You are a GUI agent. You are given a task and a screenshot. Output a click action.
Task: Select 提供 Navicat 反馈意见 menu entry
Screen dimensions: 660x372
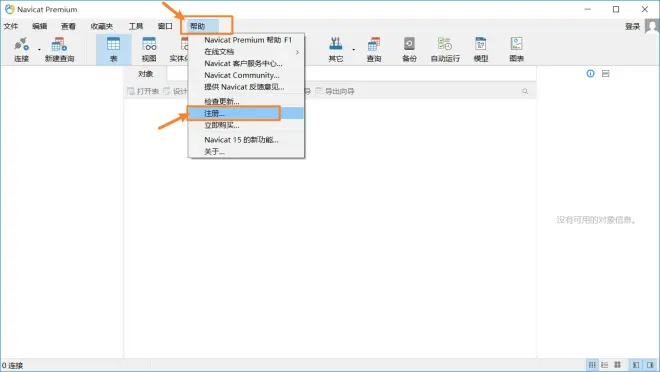(x=246, y=87)
